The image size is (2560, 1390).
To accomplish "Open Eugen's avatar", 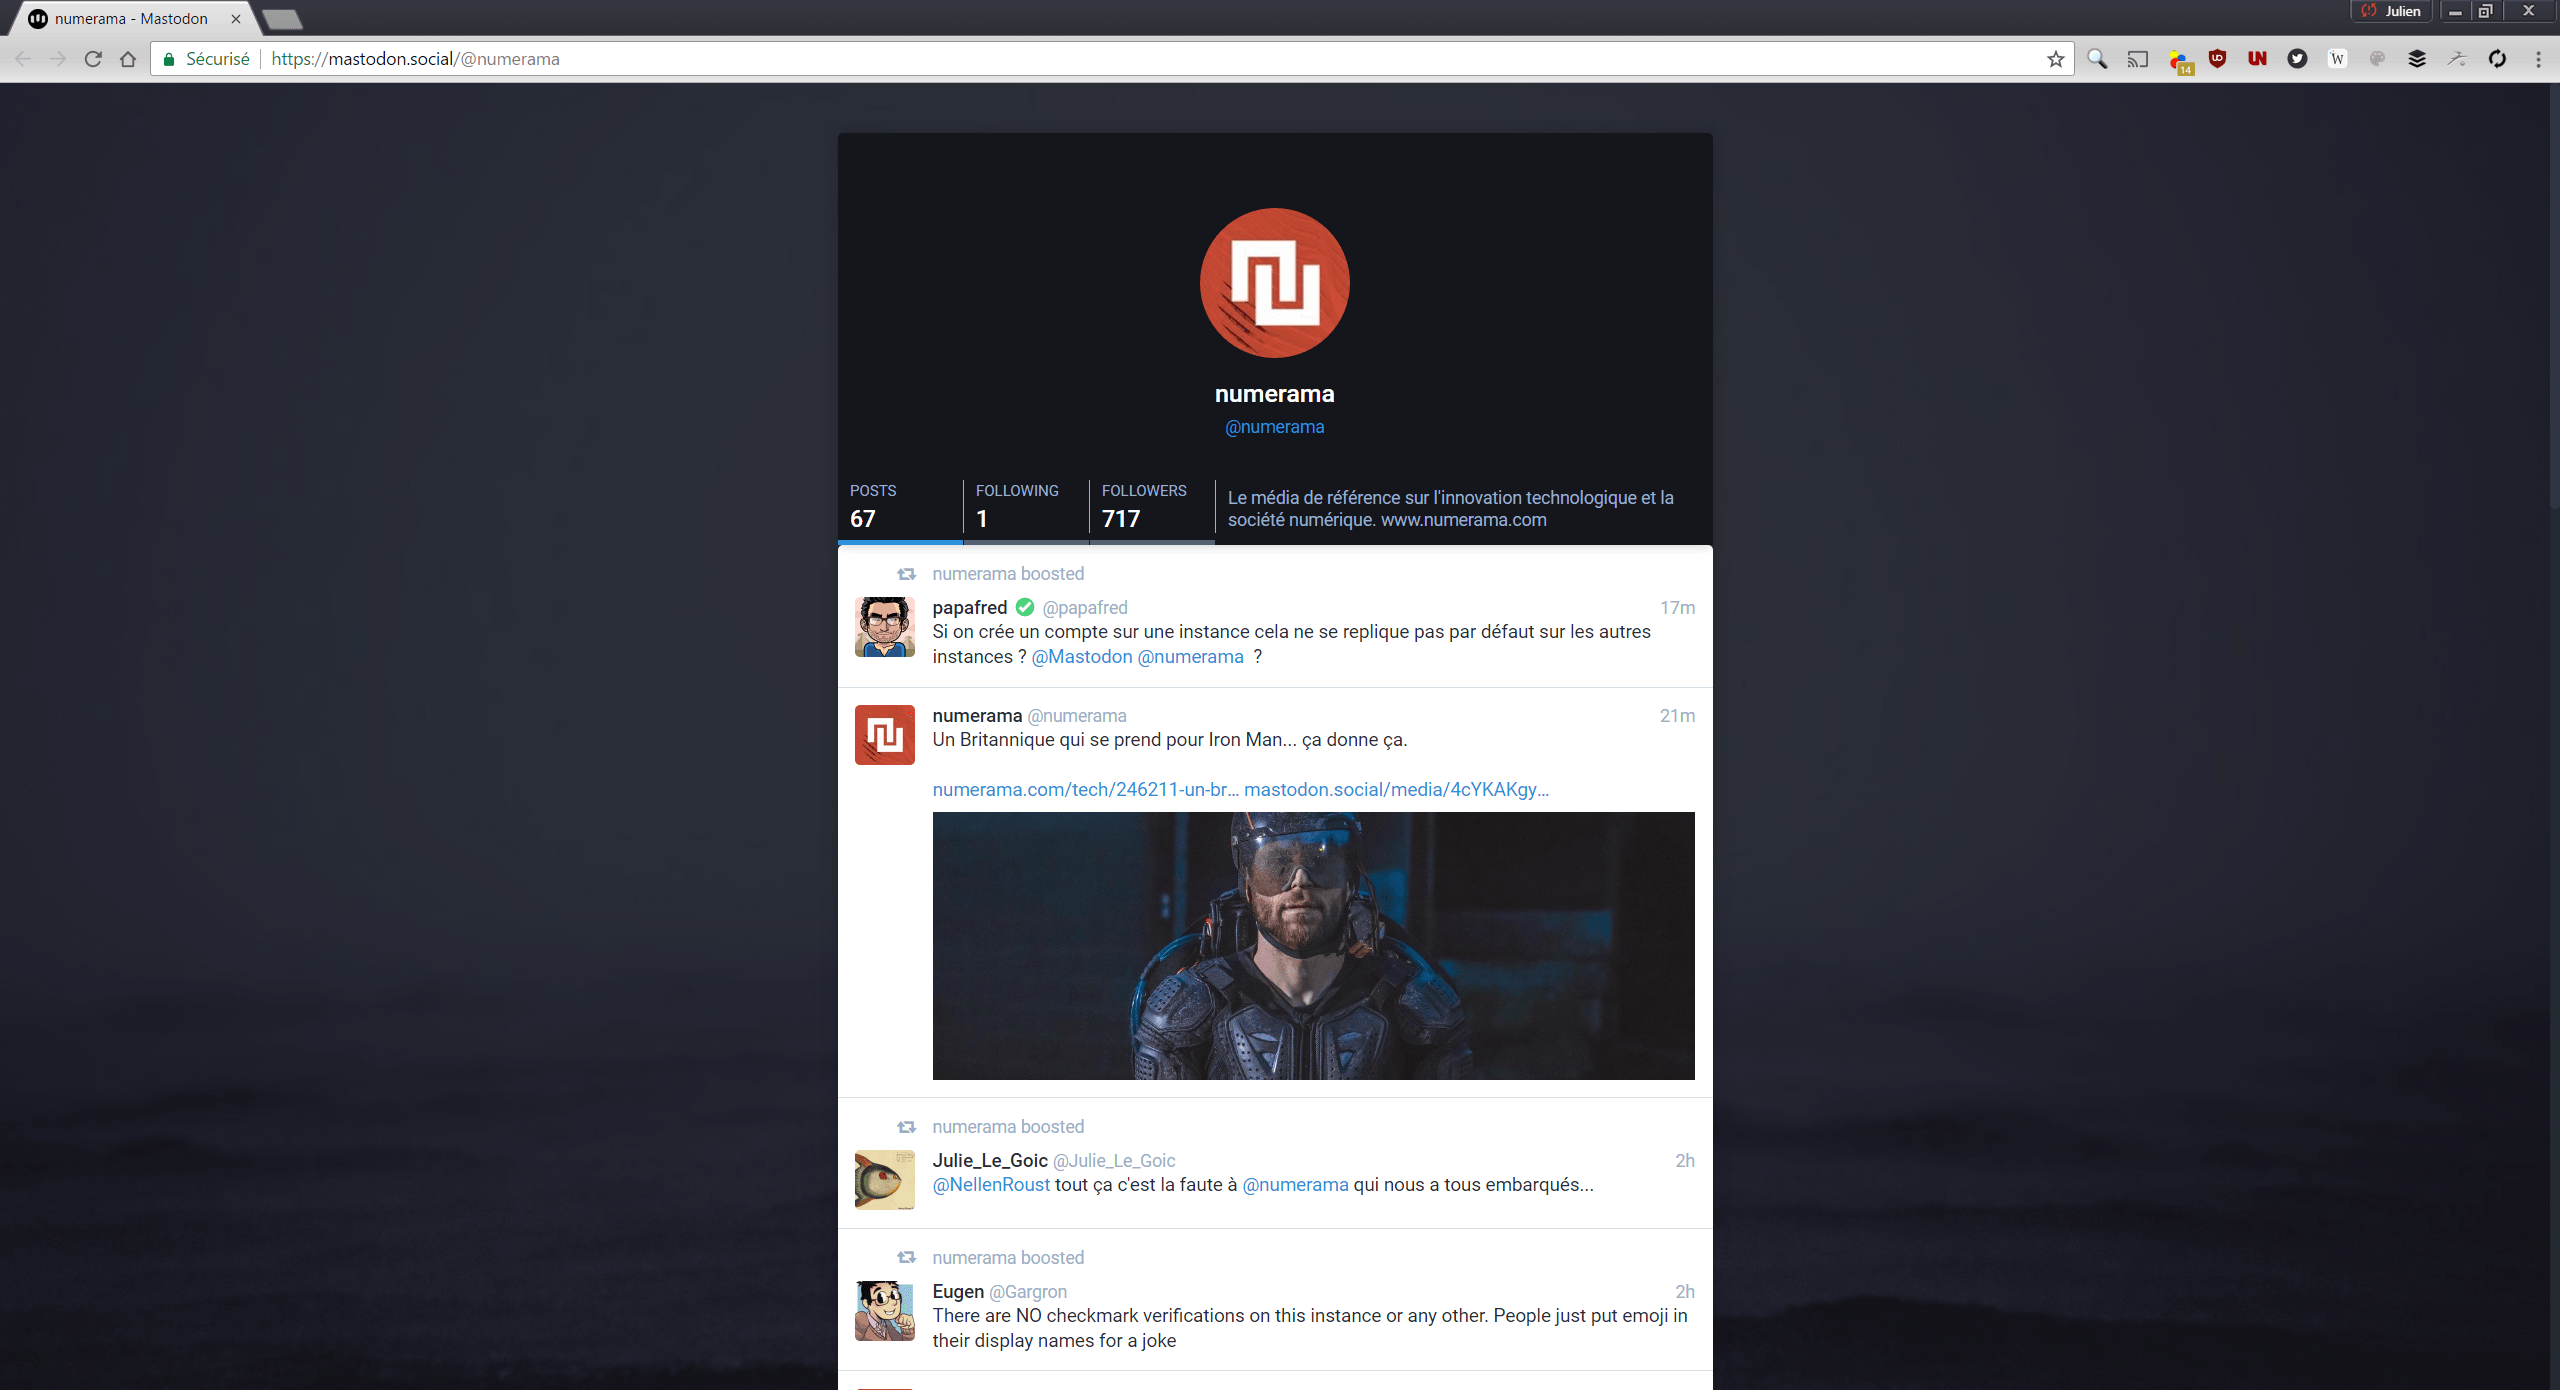I will 884,1311.
